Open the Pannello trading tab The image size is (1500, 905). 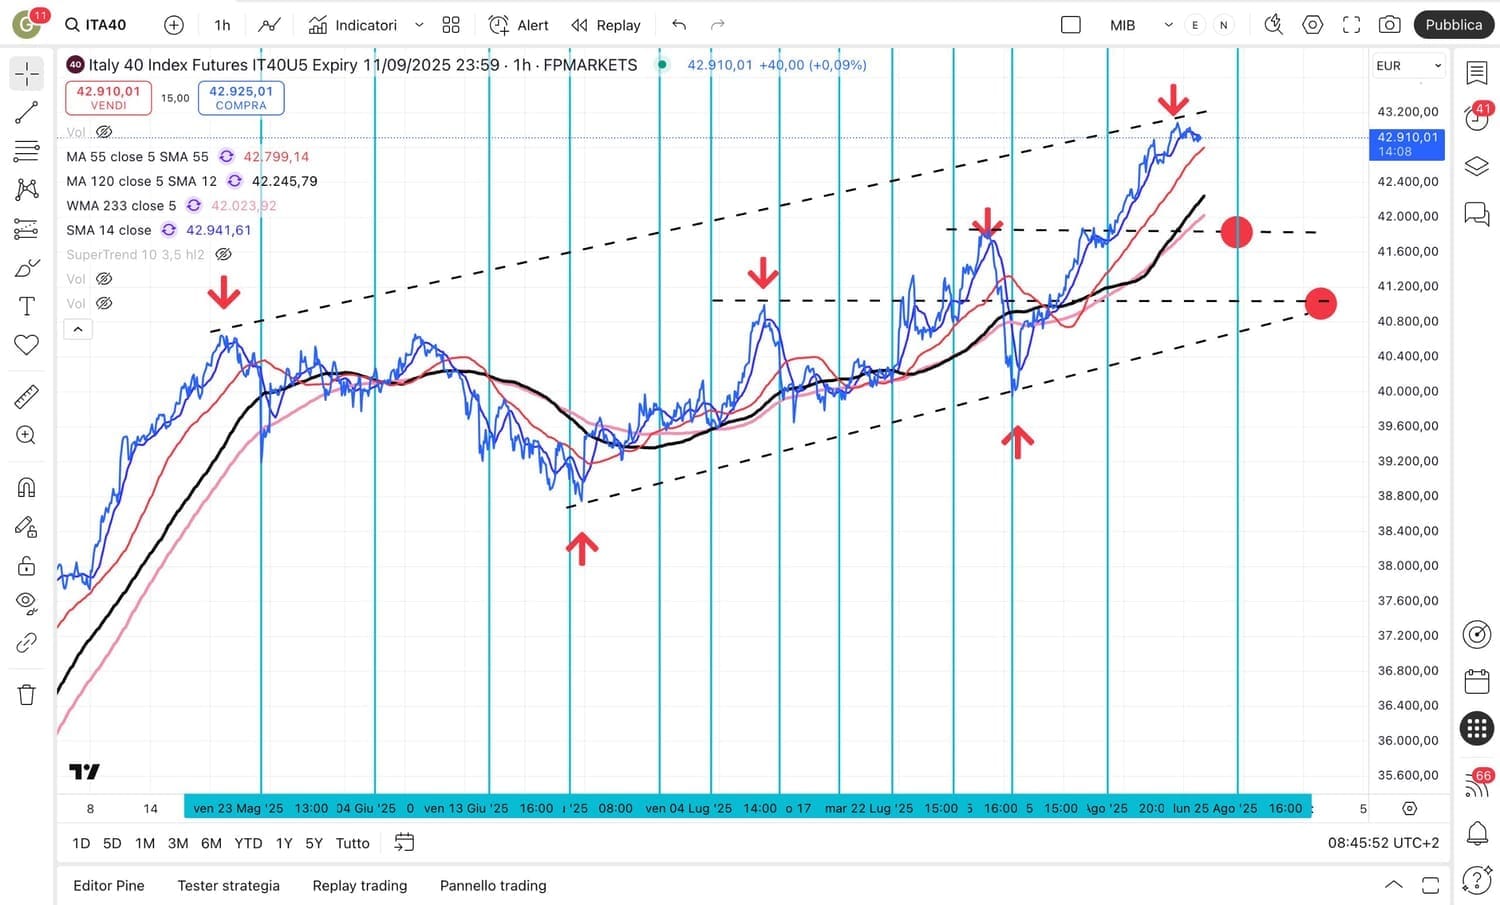493,885
